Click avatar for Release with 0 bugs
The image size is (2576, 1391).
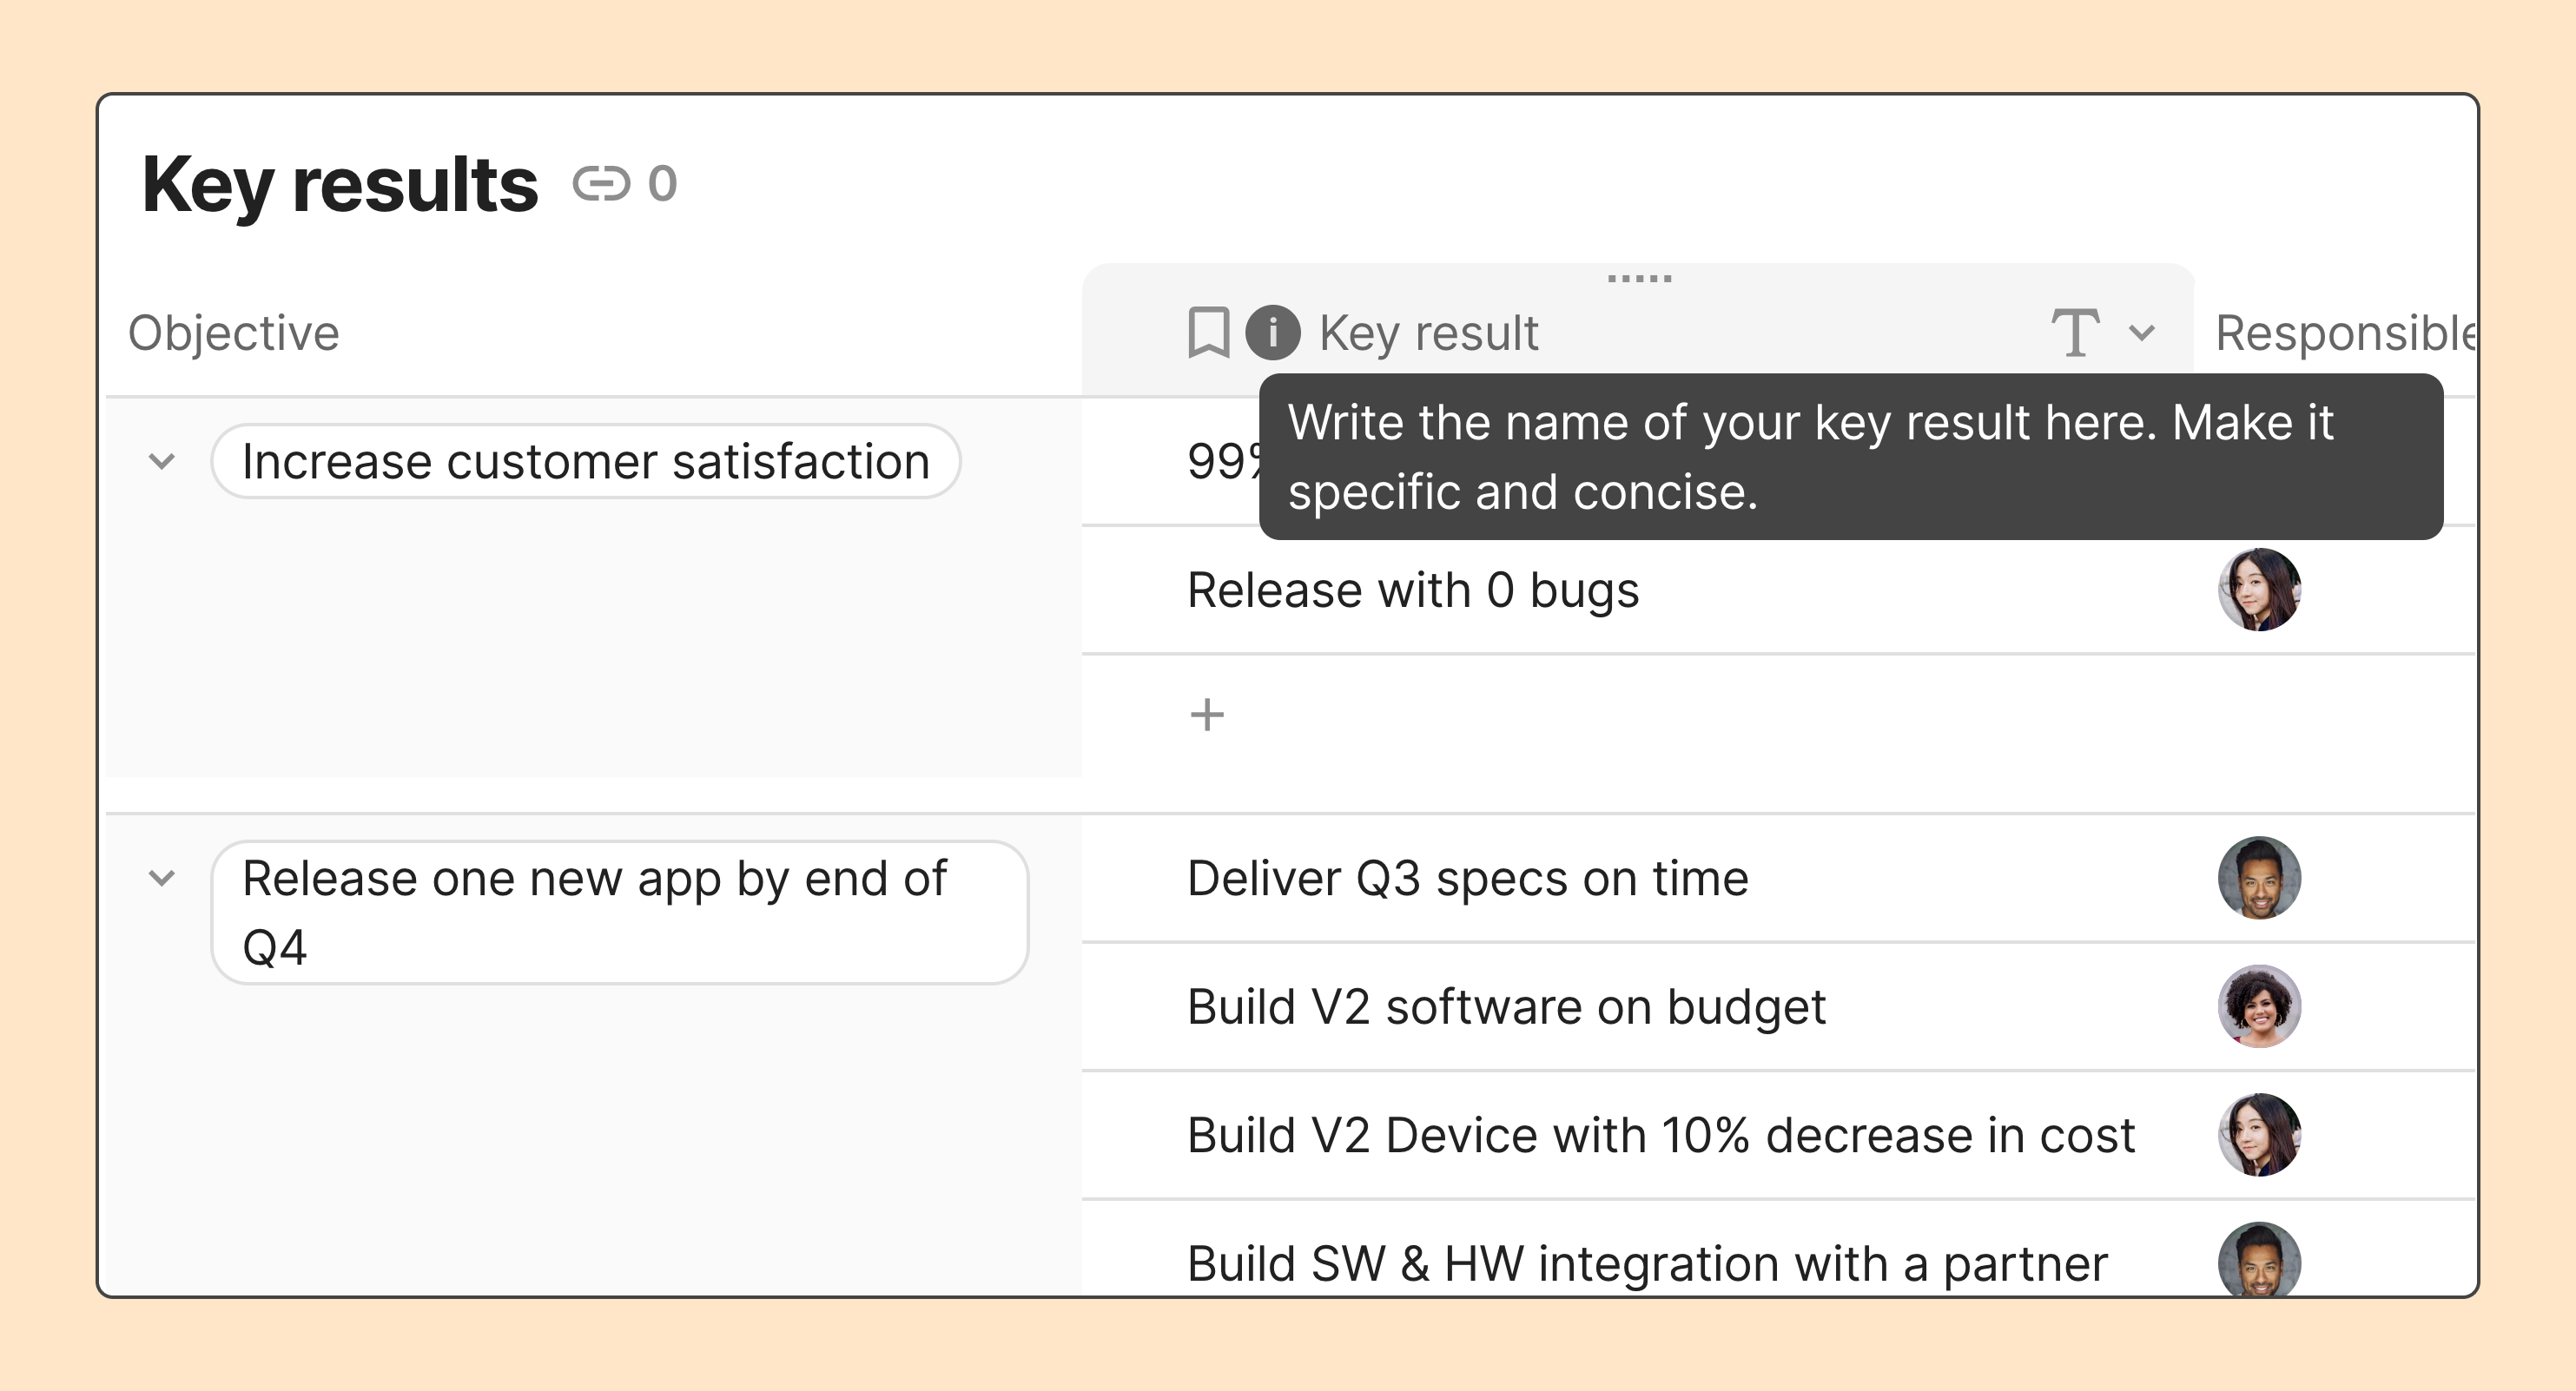[x=2259, y=590]
